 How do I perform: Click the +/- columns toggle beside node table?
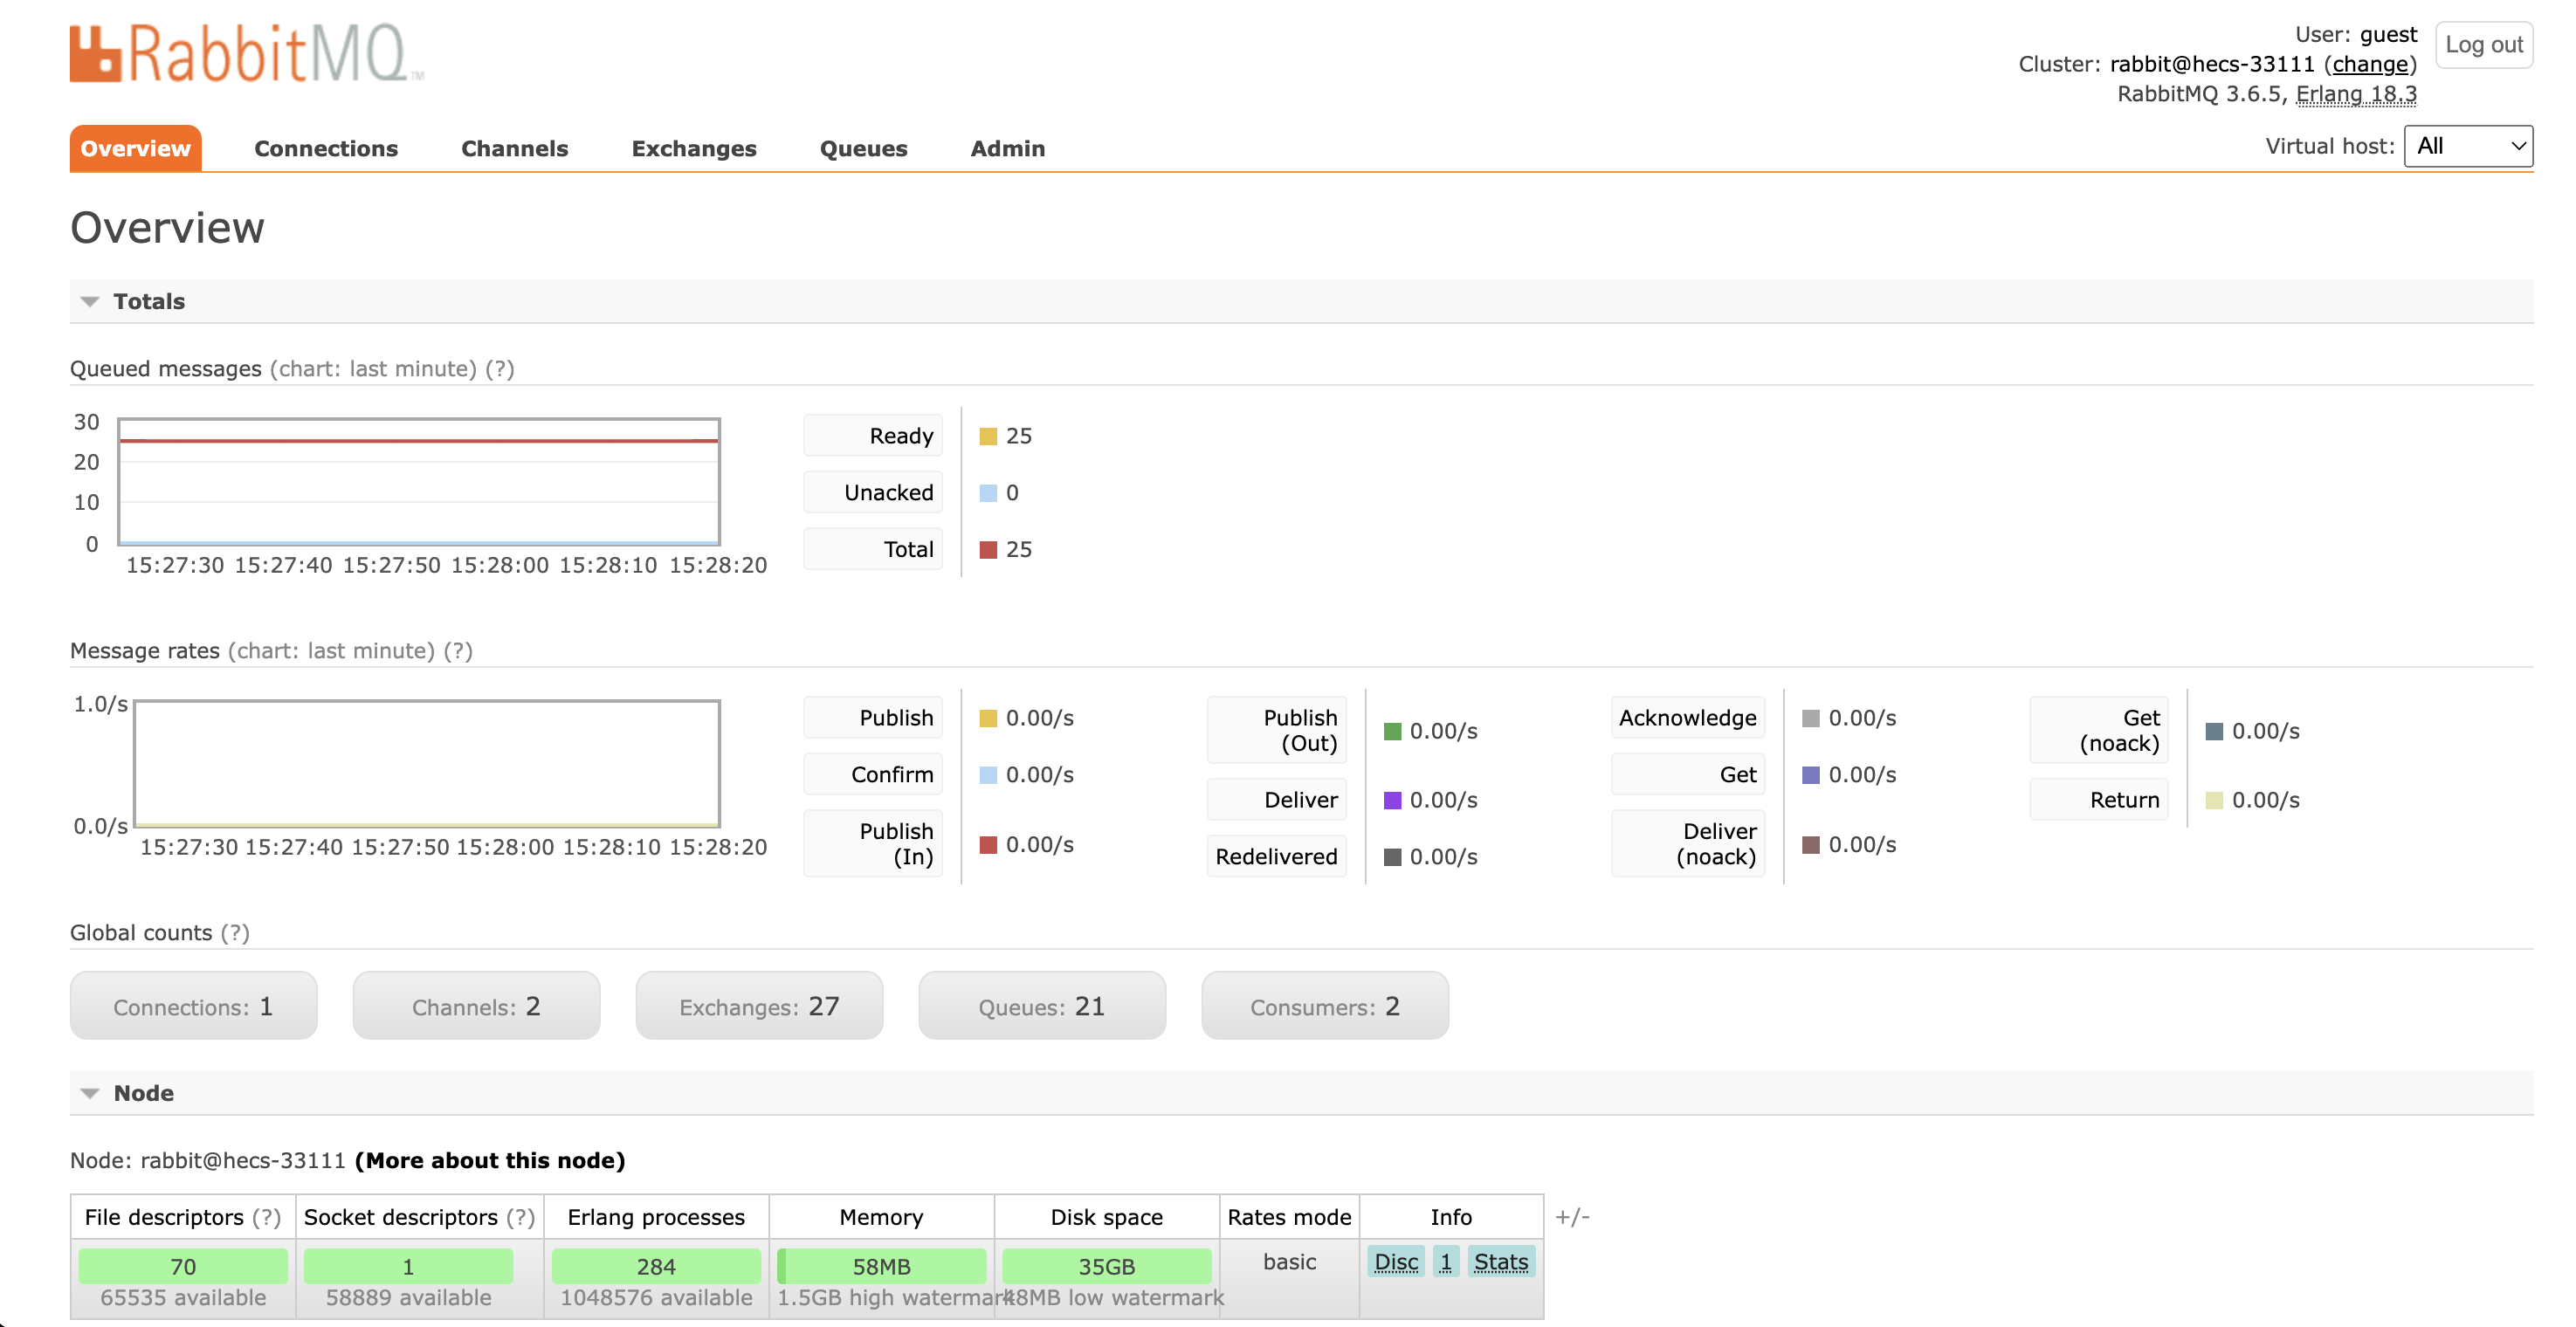pyautogui.click(x=1572, y=1217)
